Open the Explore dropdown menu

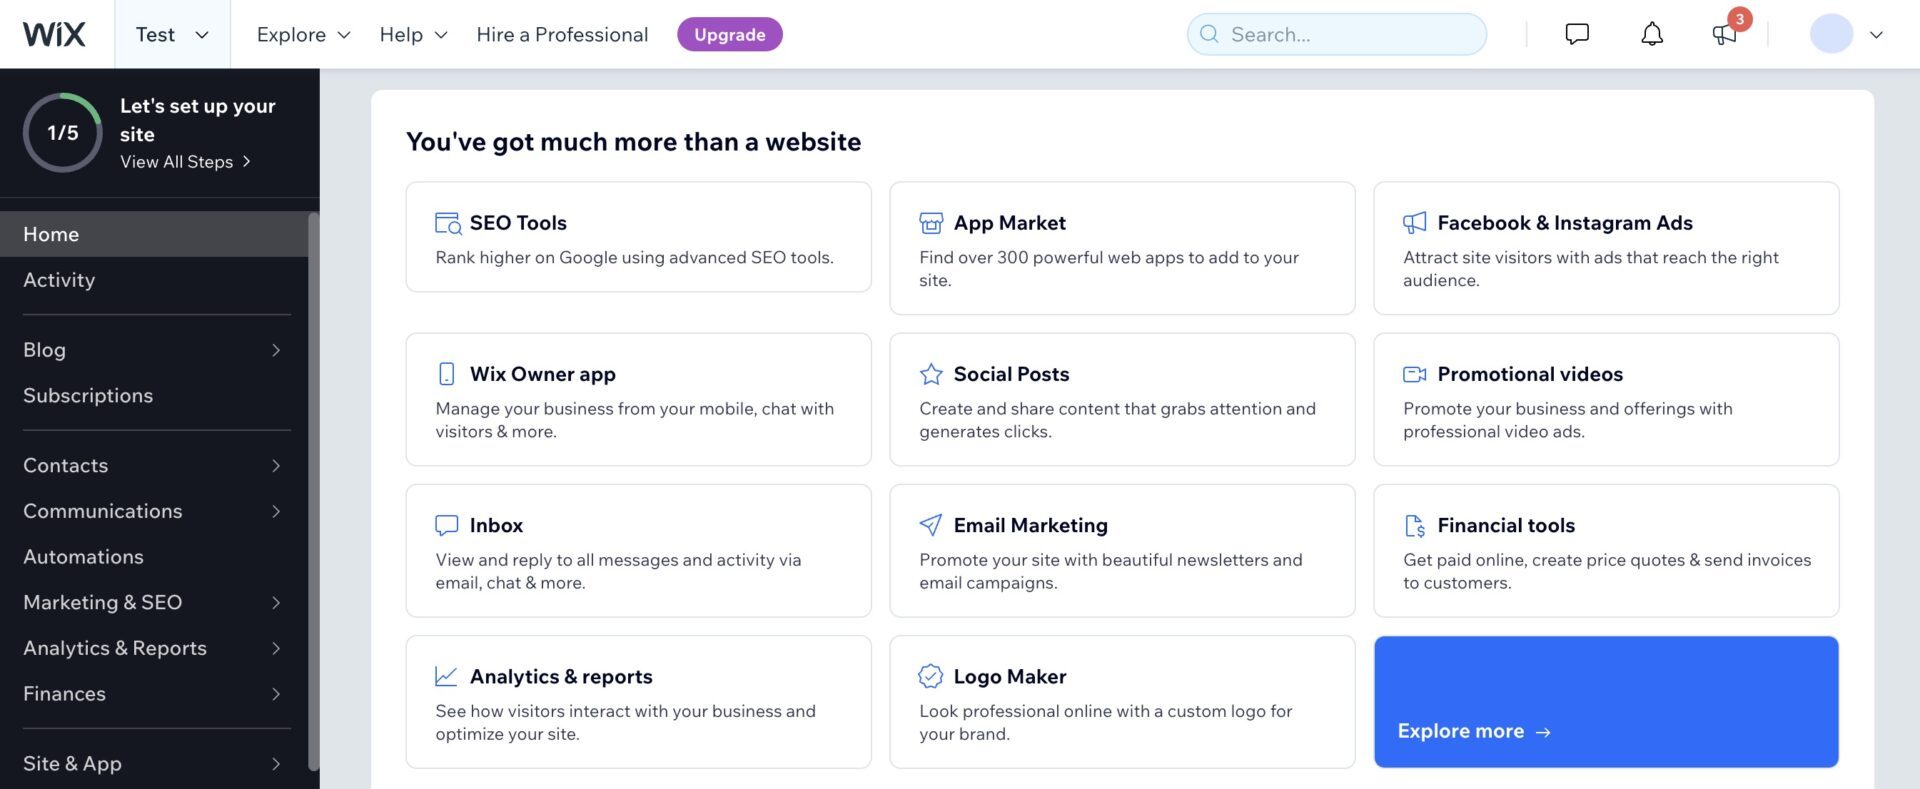pyautogui.click(x=301, y=33)
